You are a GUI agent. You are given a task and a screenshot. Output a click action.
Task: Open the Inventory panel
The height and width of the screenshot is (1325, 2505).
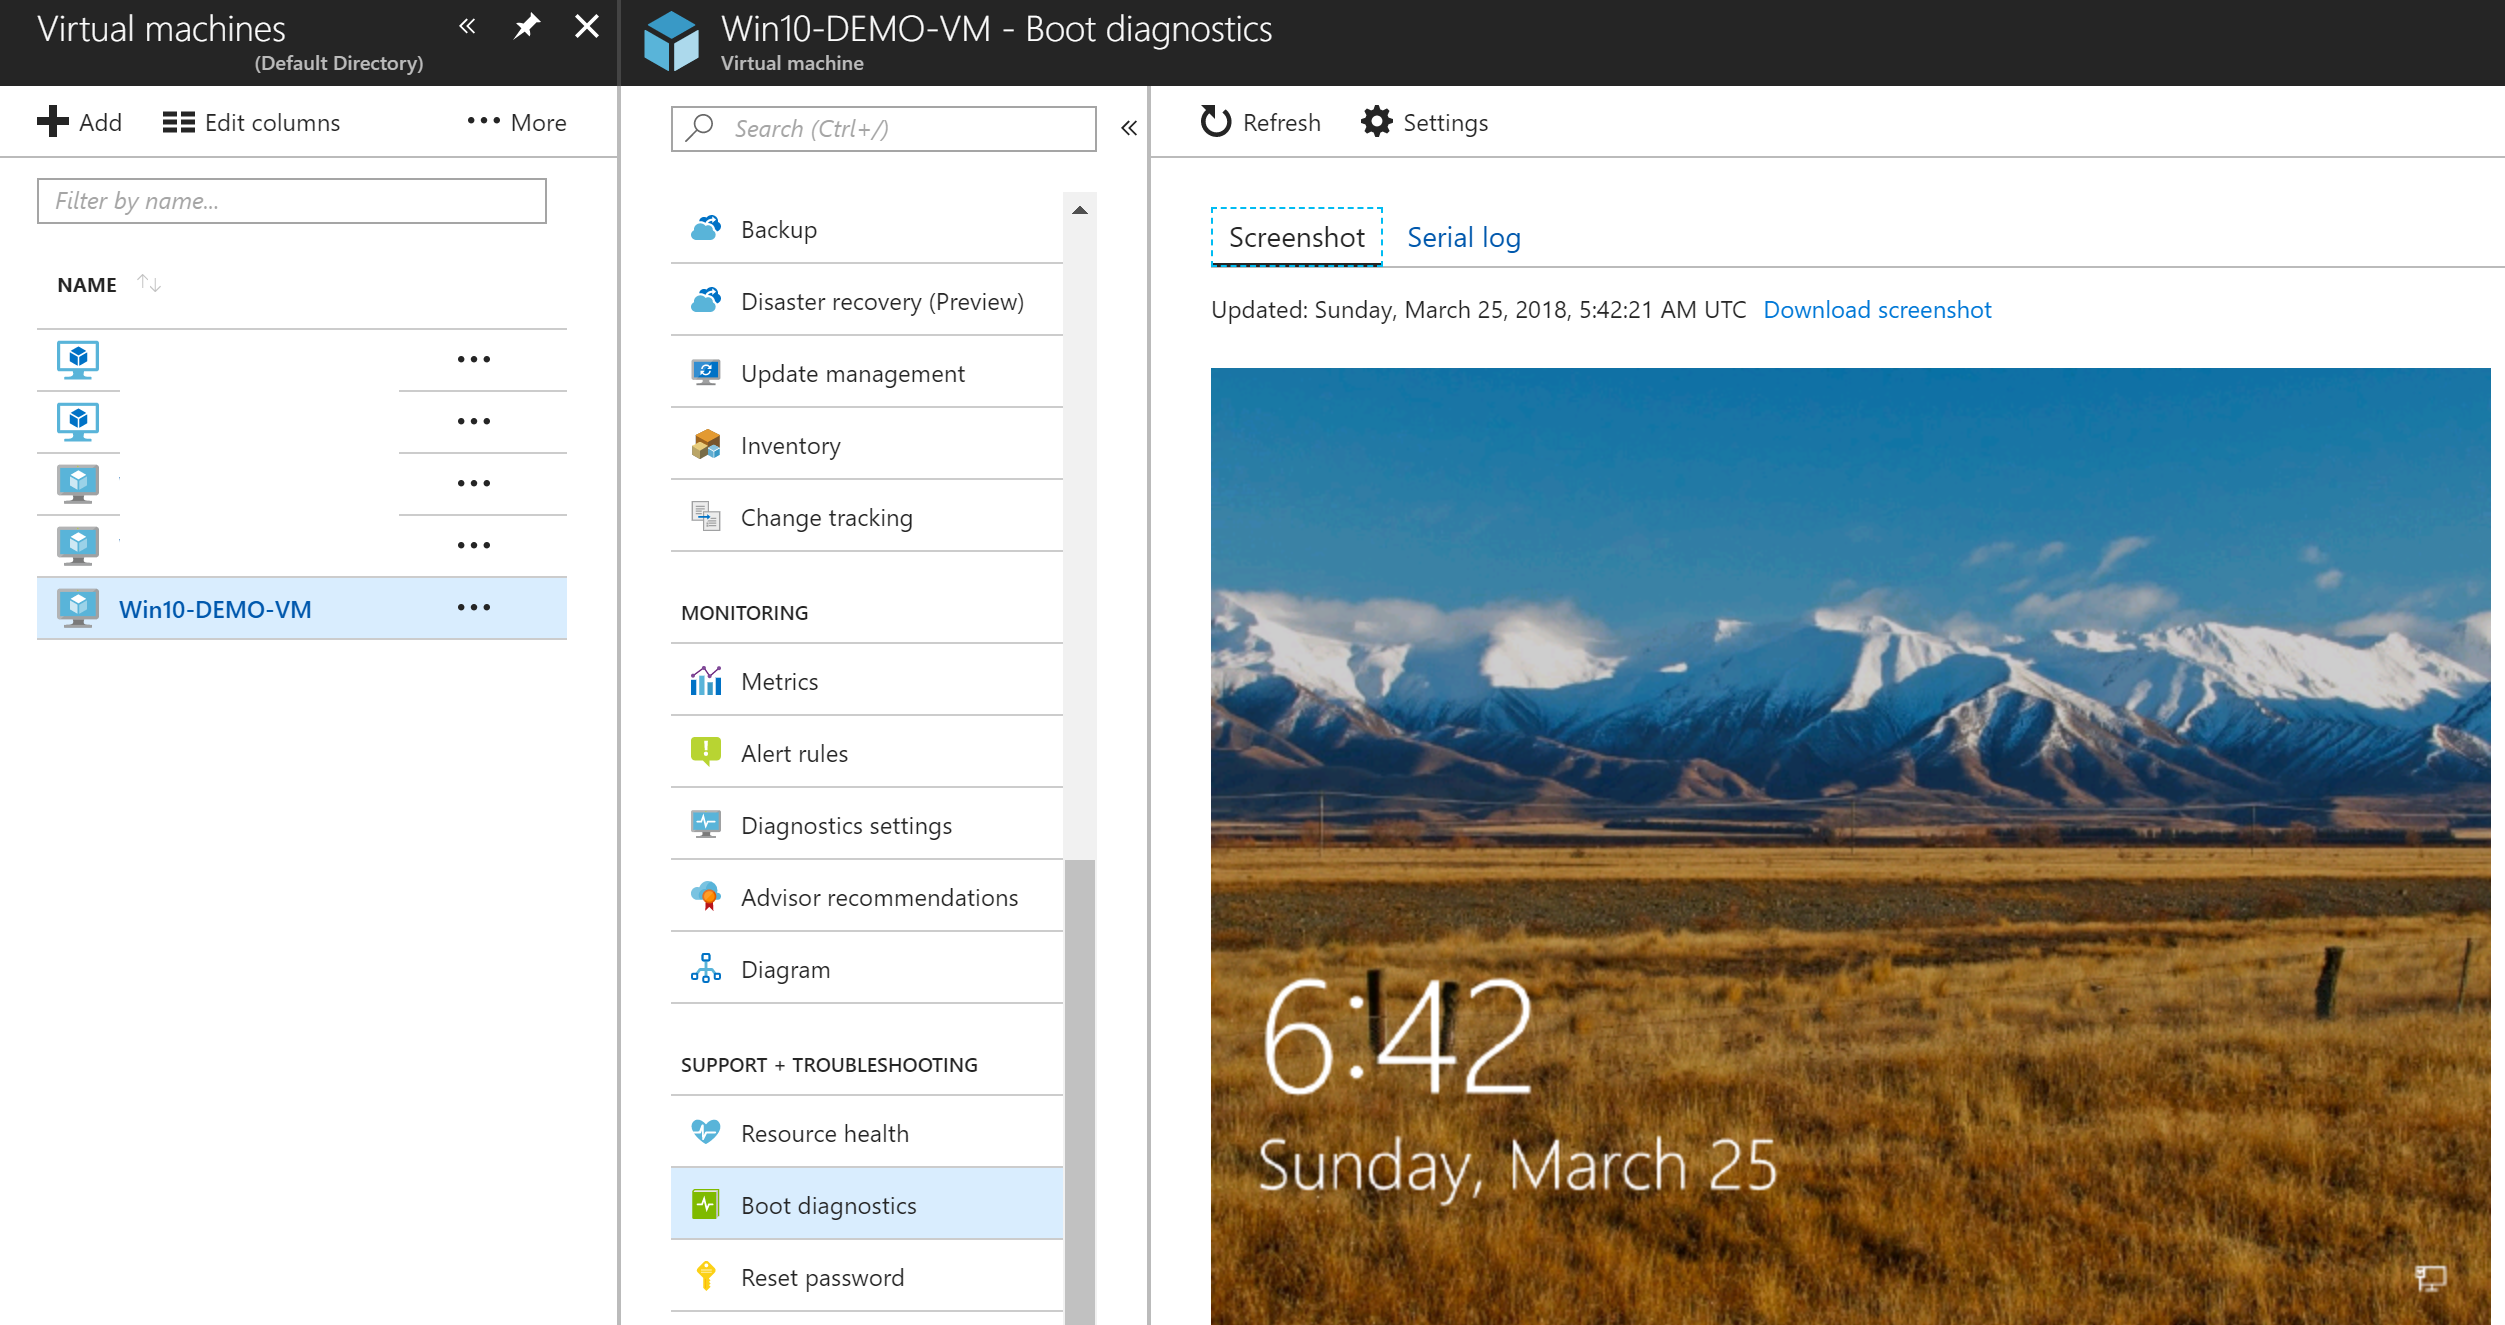[x=790, y=445]
